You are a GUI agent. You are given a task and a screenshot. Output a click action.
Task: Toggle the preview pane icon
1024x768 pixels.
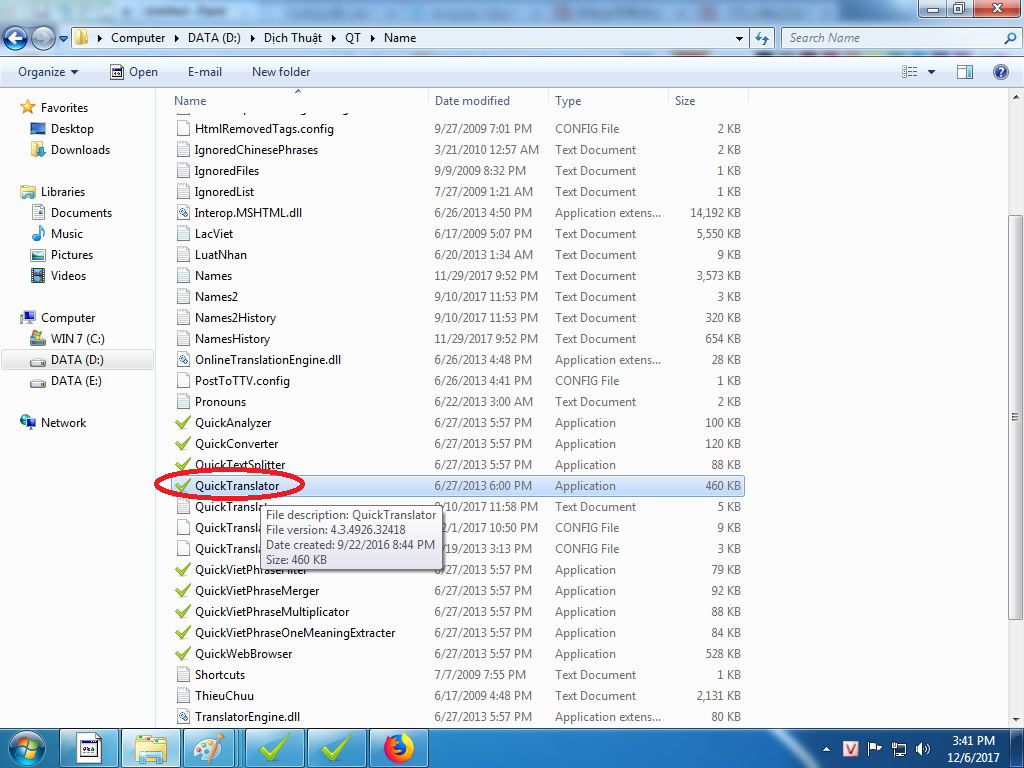click(965, 72)
